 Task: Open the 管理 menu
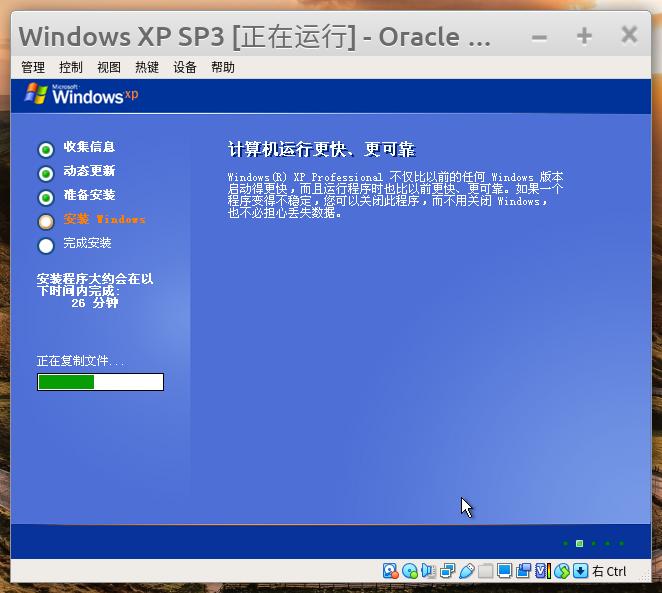click(33, 67)
